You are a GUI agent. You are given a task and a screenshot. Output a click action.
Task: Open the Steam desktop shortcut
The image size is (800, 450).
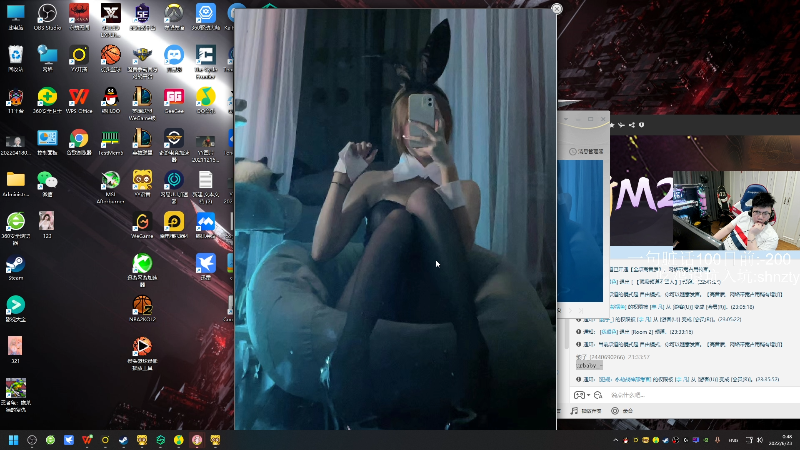(16, 267)
